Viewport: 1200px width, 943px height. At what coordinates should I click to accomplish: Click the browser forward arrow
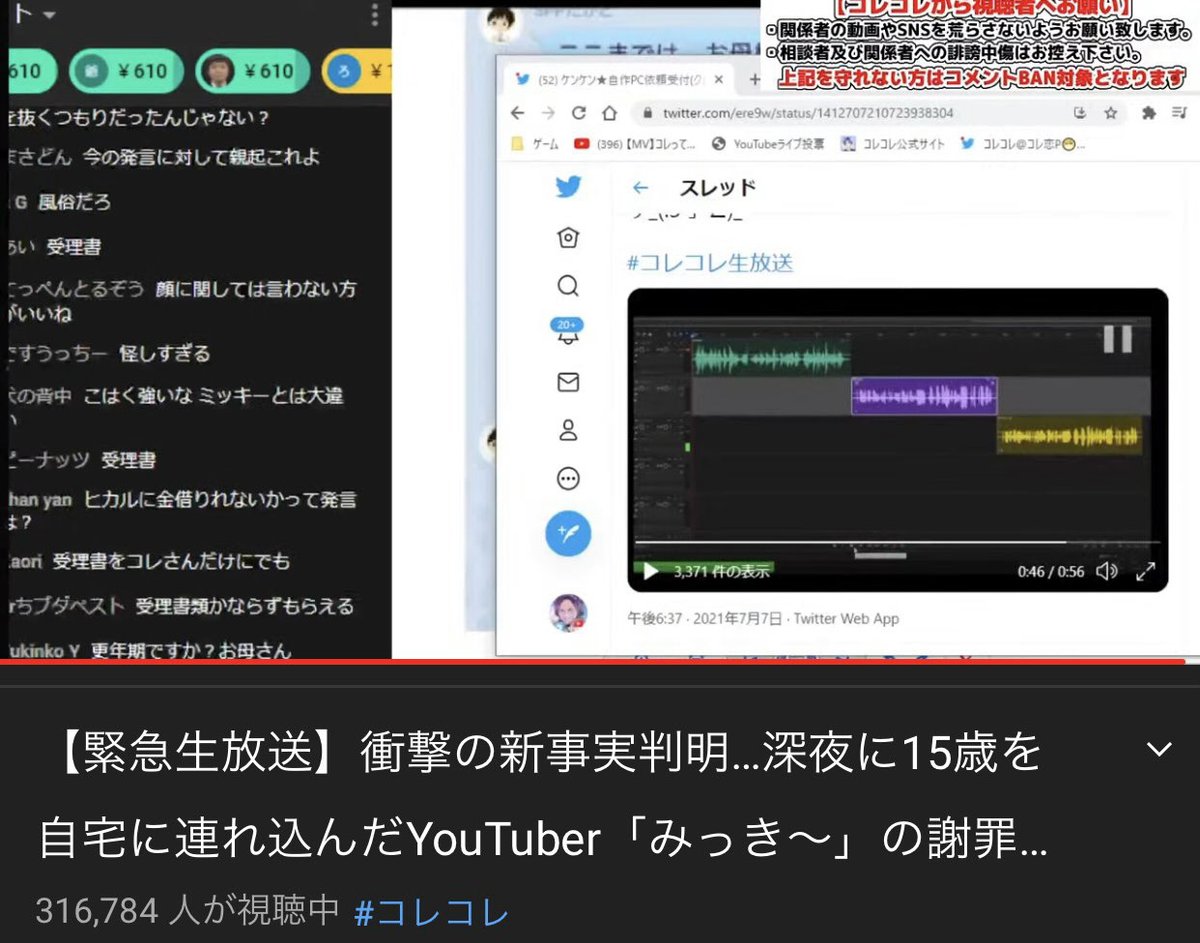(547, 113)
